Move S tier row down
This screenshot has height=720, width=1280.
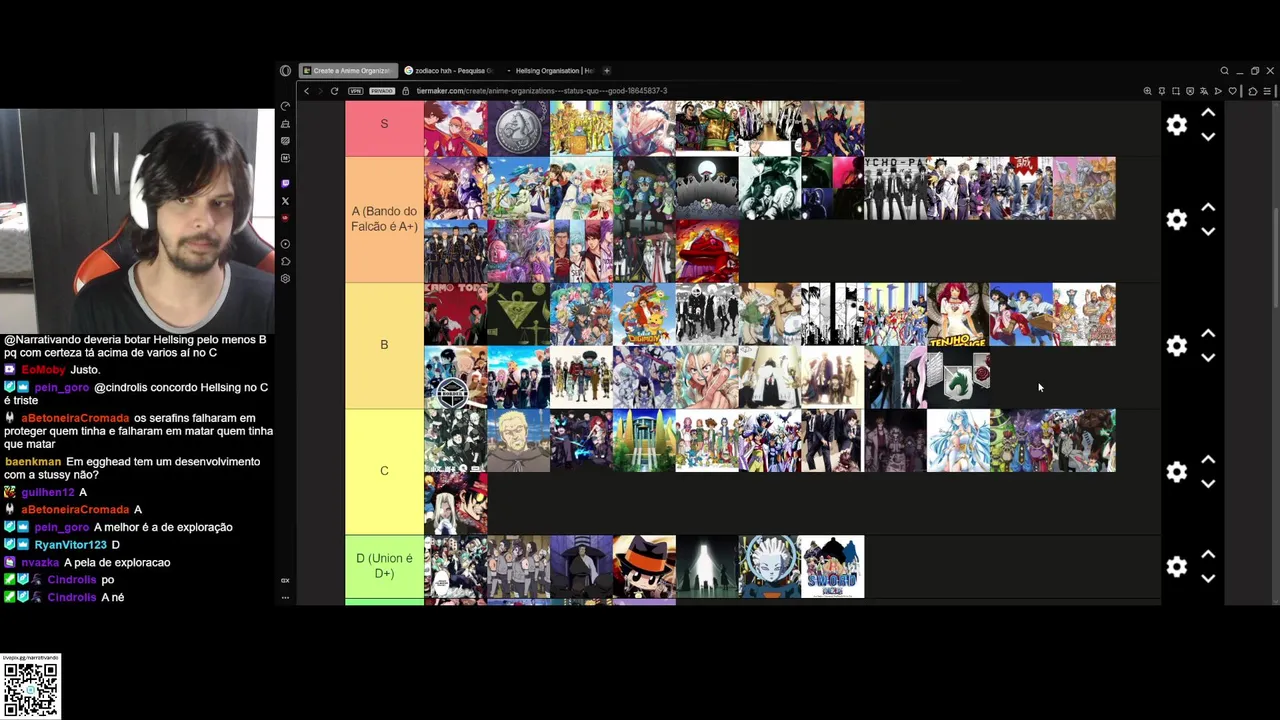1208,137
